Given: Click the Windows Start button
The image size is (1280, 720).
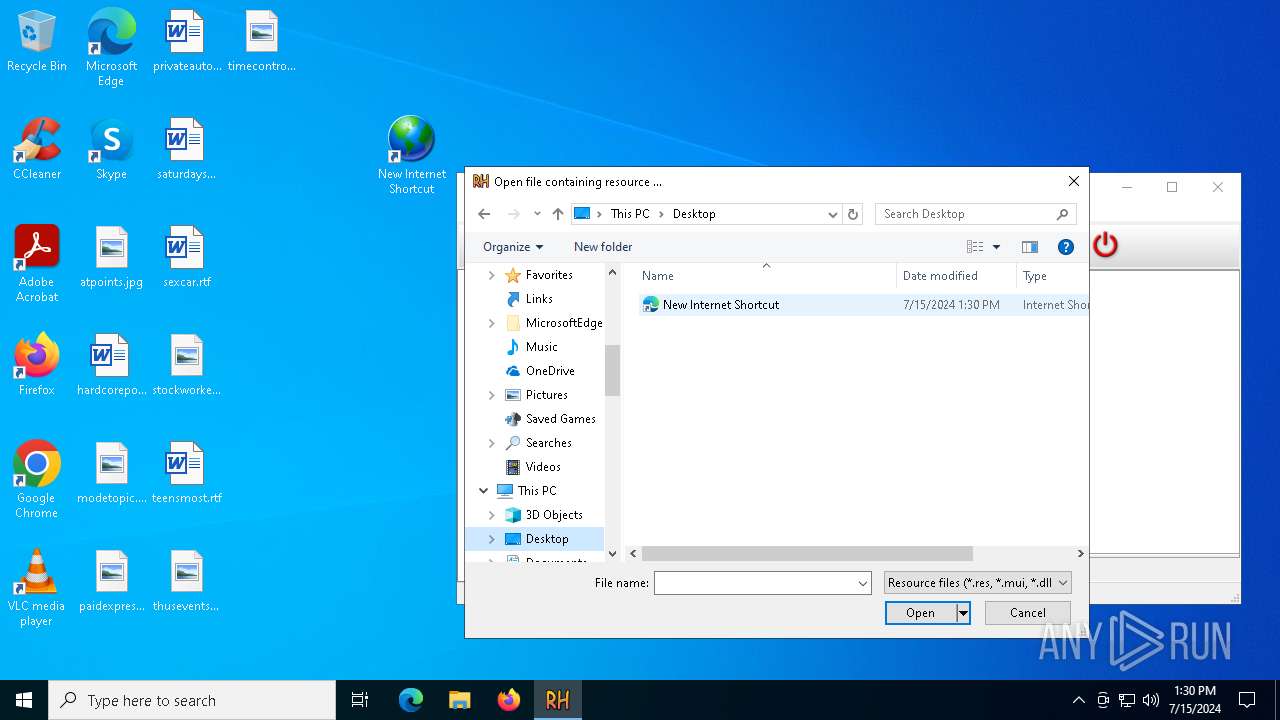Looking at the screenshot, I should [24, 700].
